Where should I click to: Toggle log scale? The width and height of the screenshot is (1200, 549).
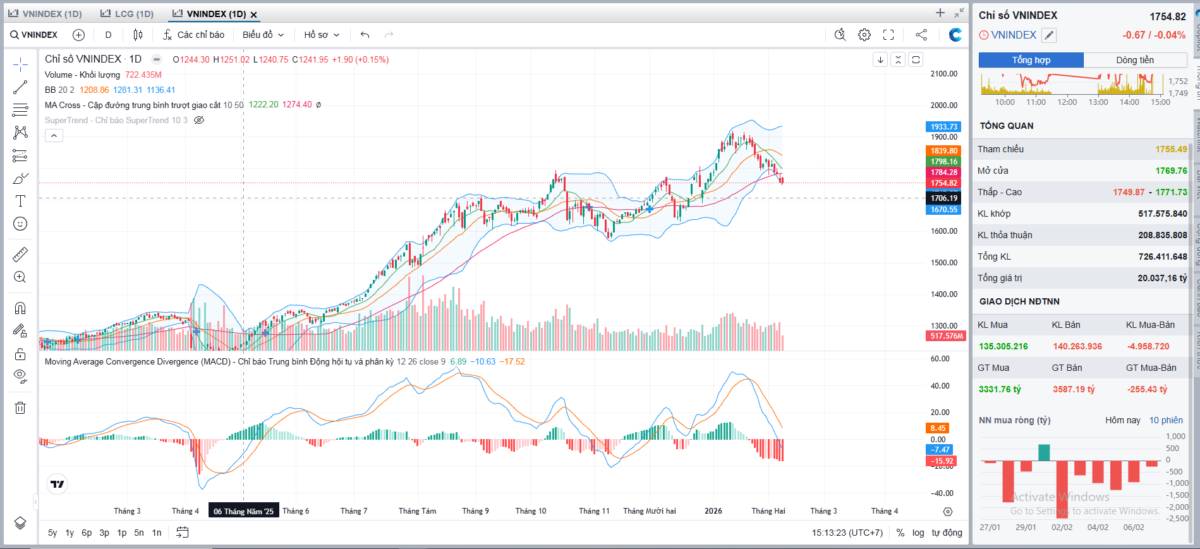(x=918, y=533)
